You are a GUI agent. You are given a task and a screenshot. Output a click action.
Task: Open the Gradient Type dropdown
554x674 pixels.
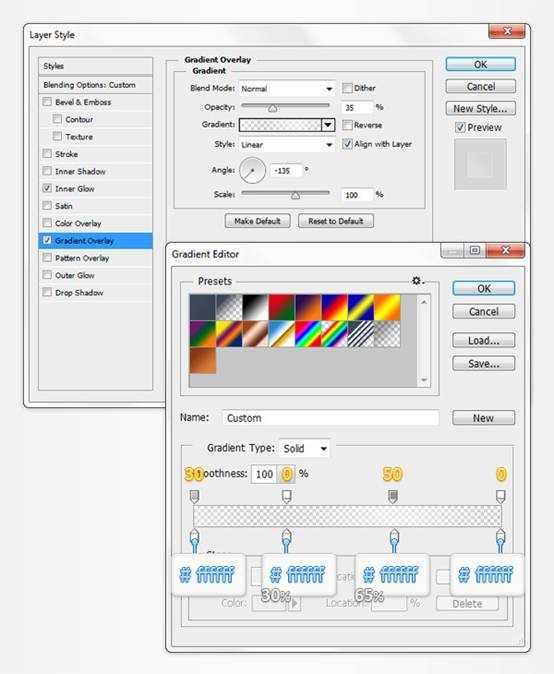pyautogui.click(x=304, y=448)
